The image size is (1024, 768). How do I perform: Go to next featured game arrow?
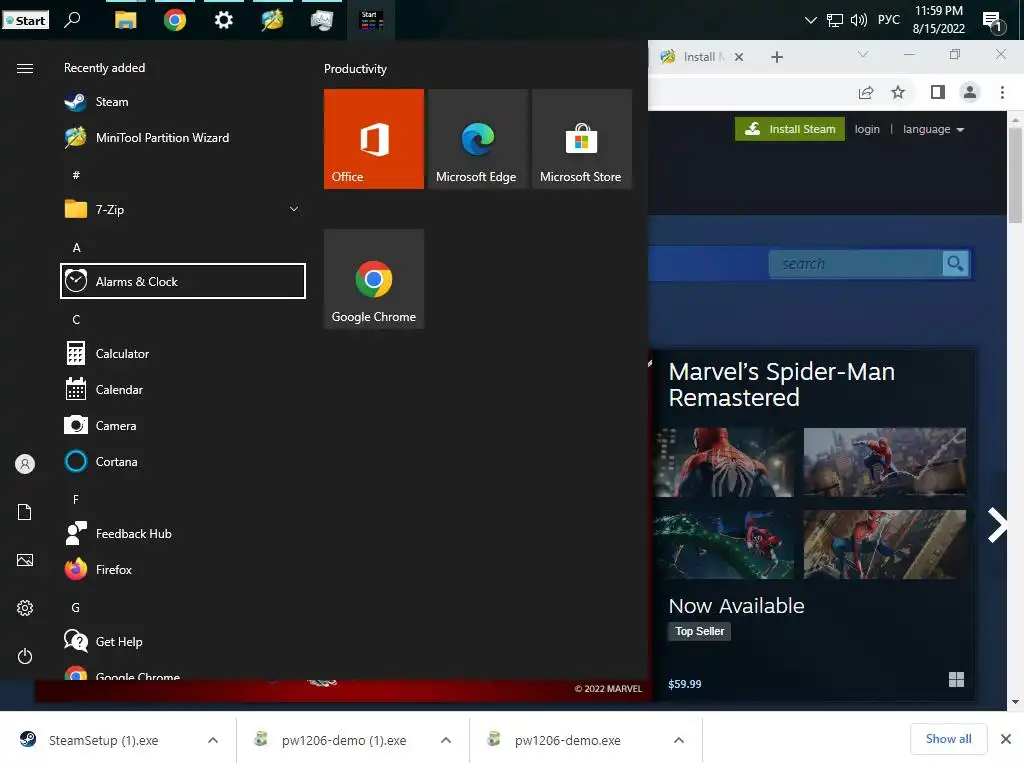tap(997, 525)
